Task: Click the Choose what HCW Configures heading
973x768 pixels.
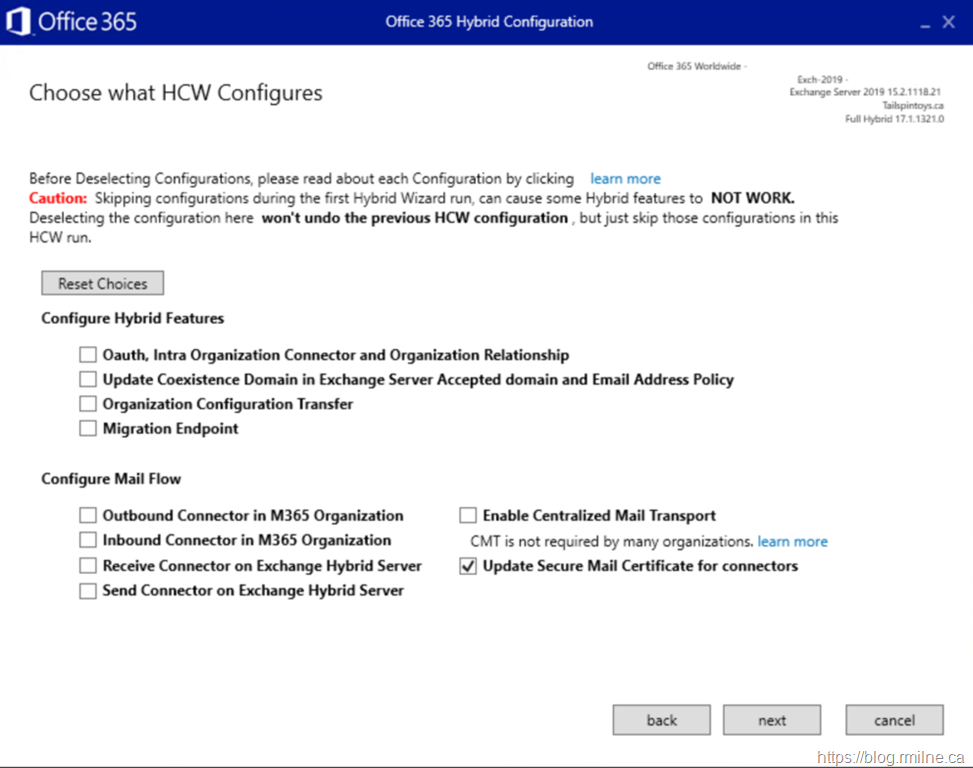Action: 176,93
